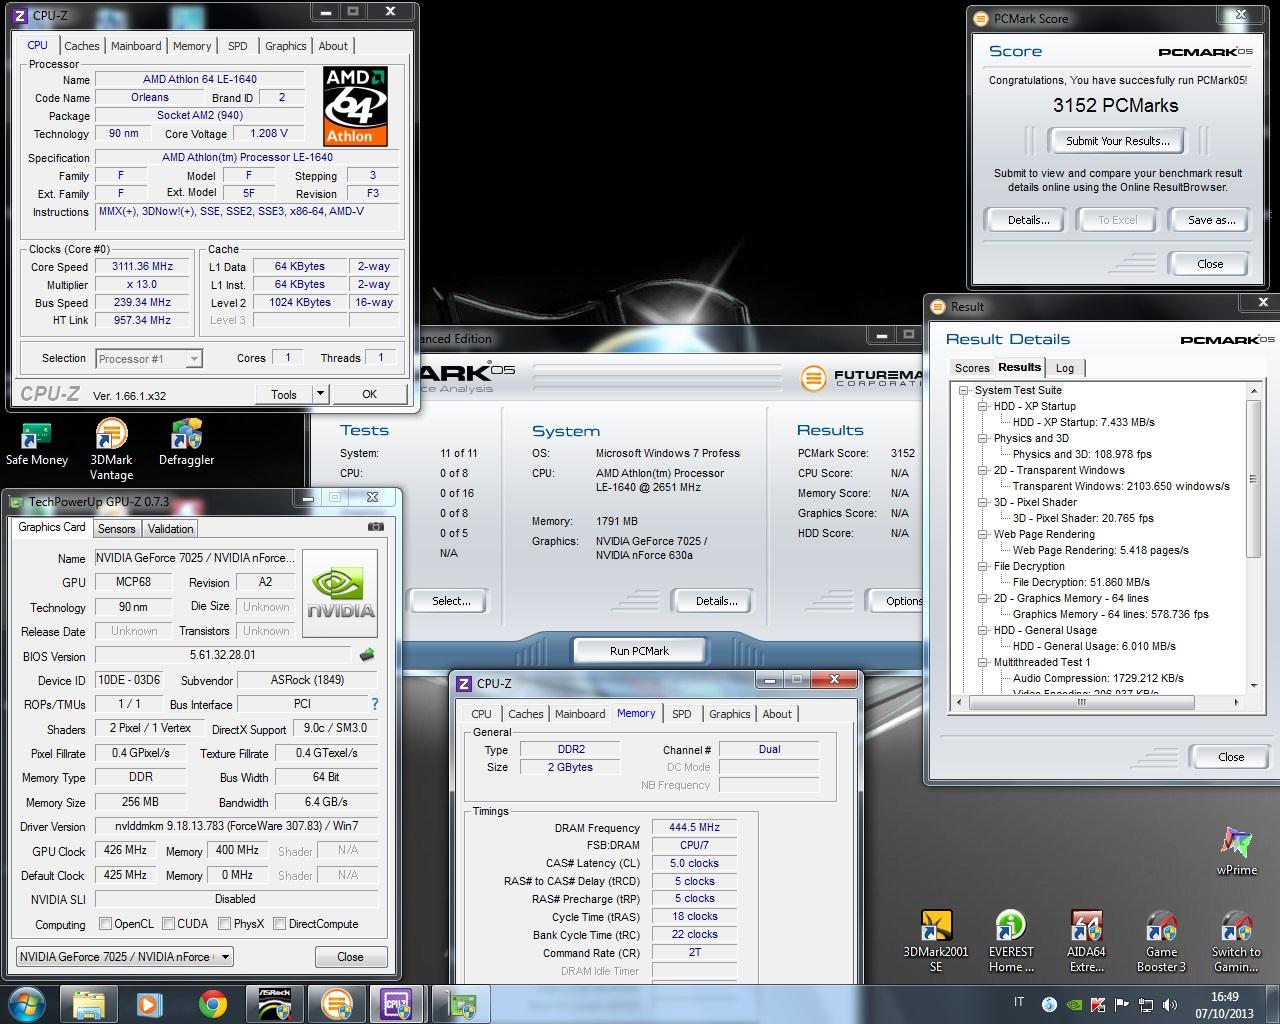Collapse the System Test Suite tree node
Screen dimensions: 1280x1024
click(964, 390)
